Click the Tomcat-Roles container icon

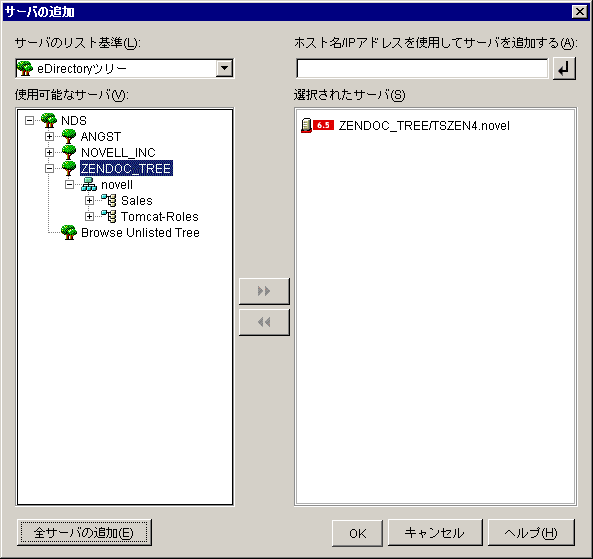109,216
